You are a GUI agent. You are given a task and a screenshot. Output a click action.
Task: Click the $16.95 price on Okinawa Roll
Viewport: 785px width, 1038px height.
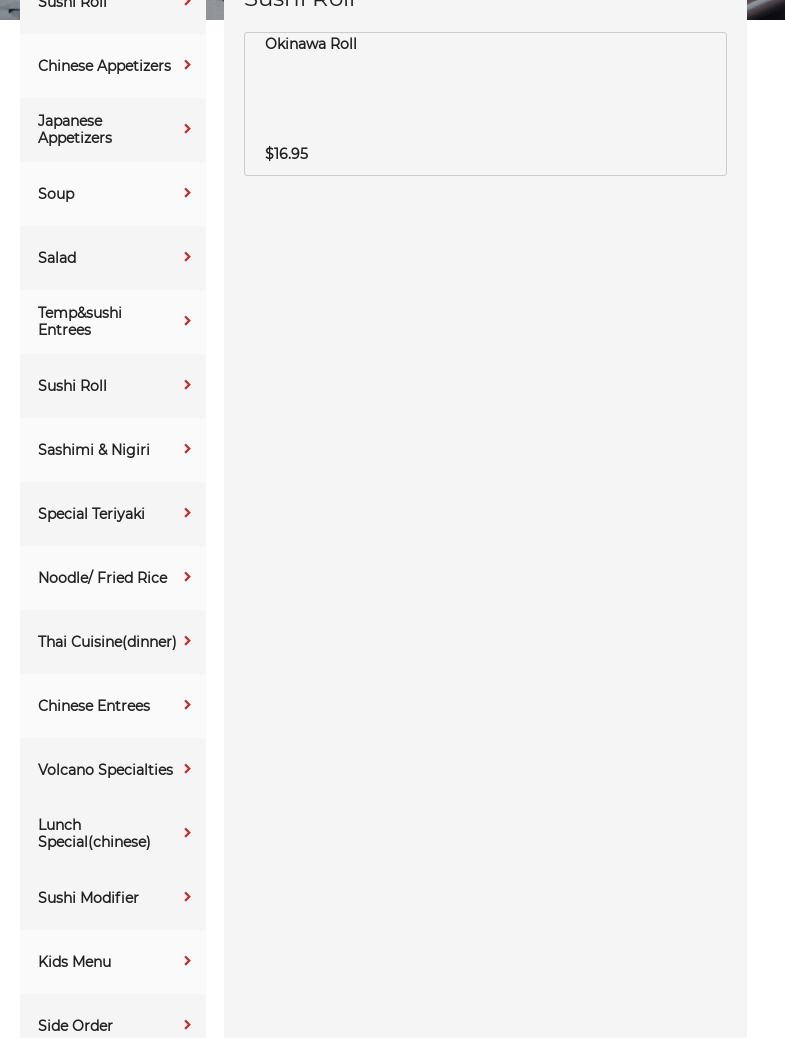(287, 154)
